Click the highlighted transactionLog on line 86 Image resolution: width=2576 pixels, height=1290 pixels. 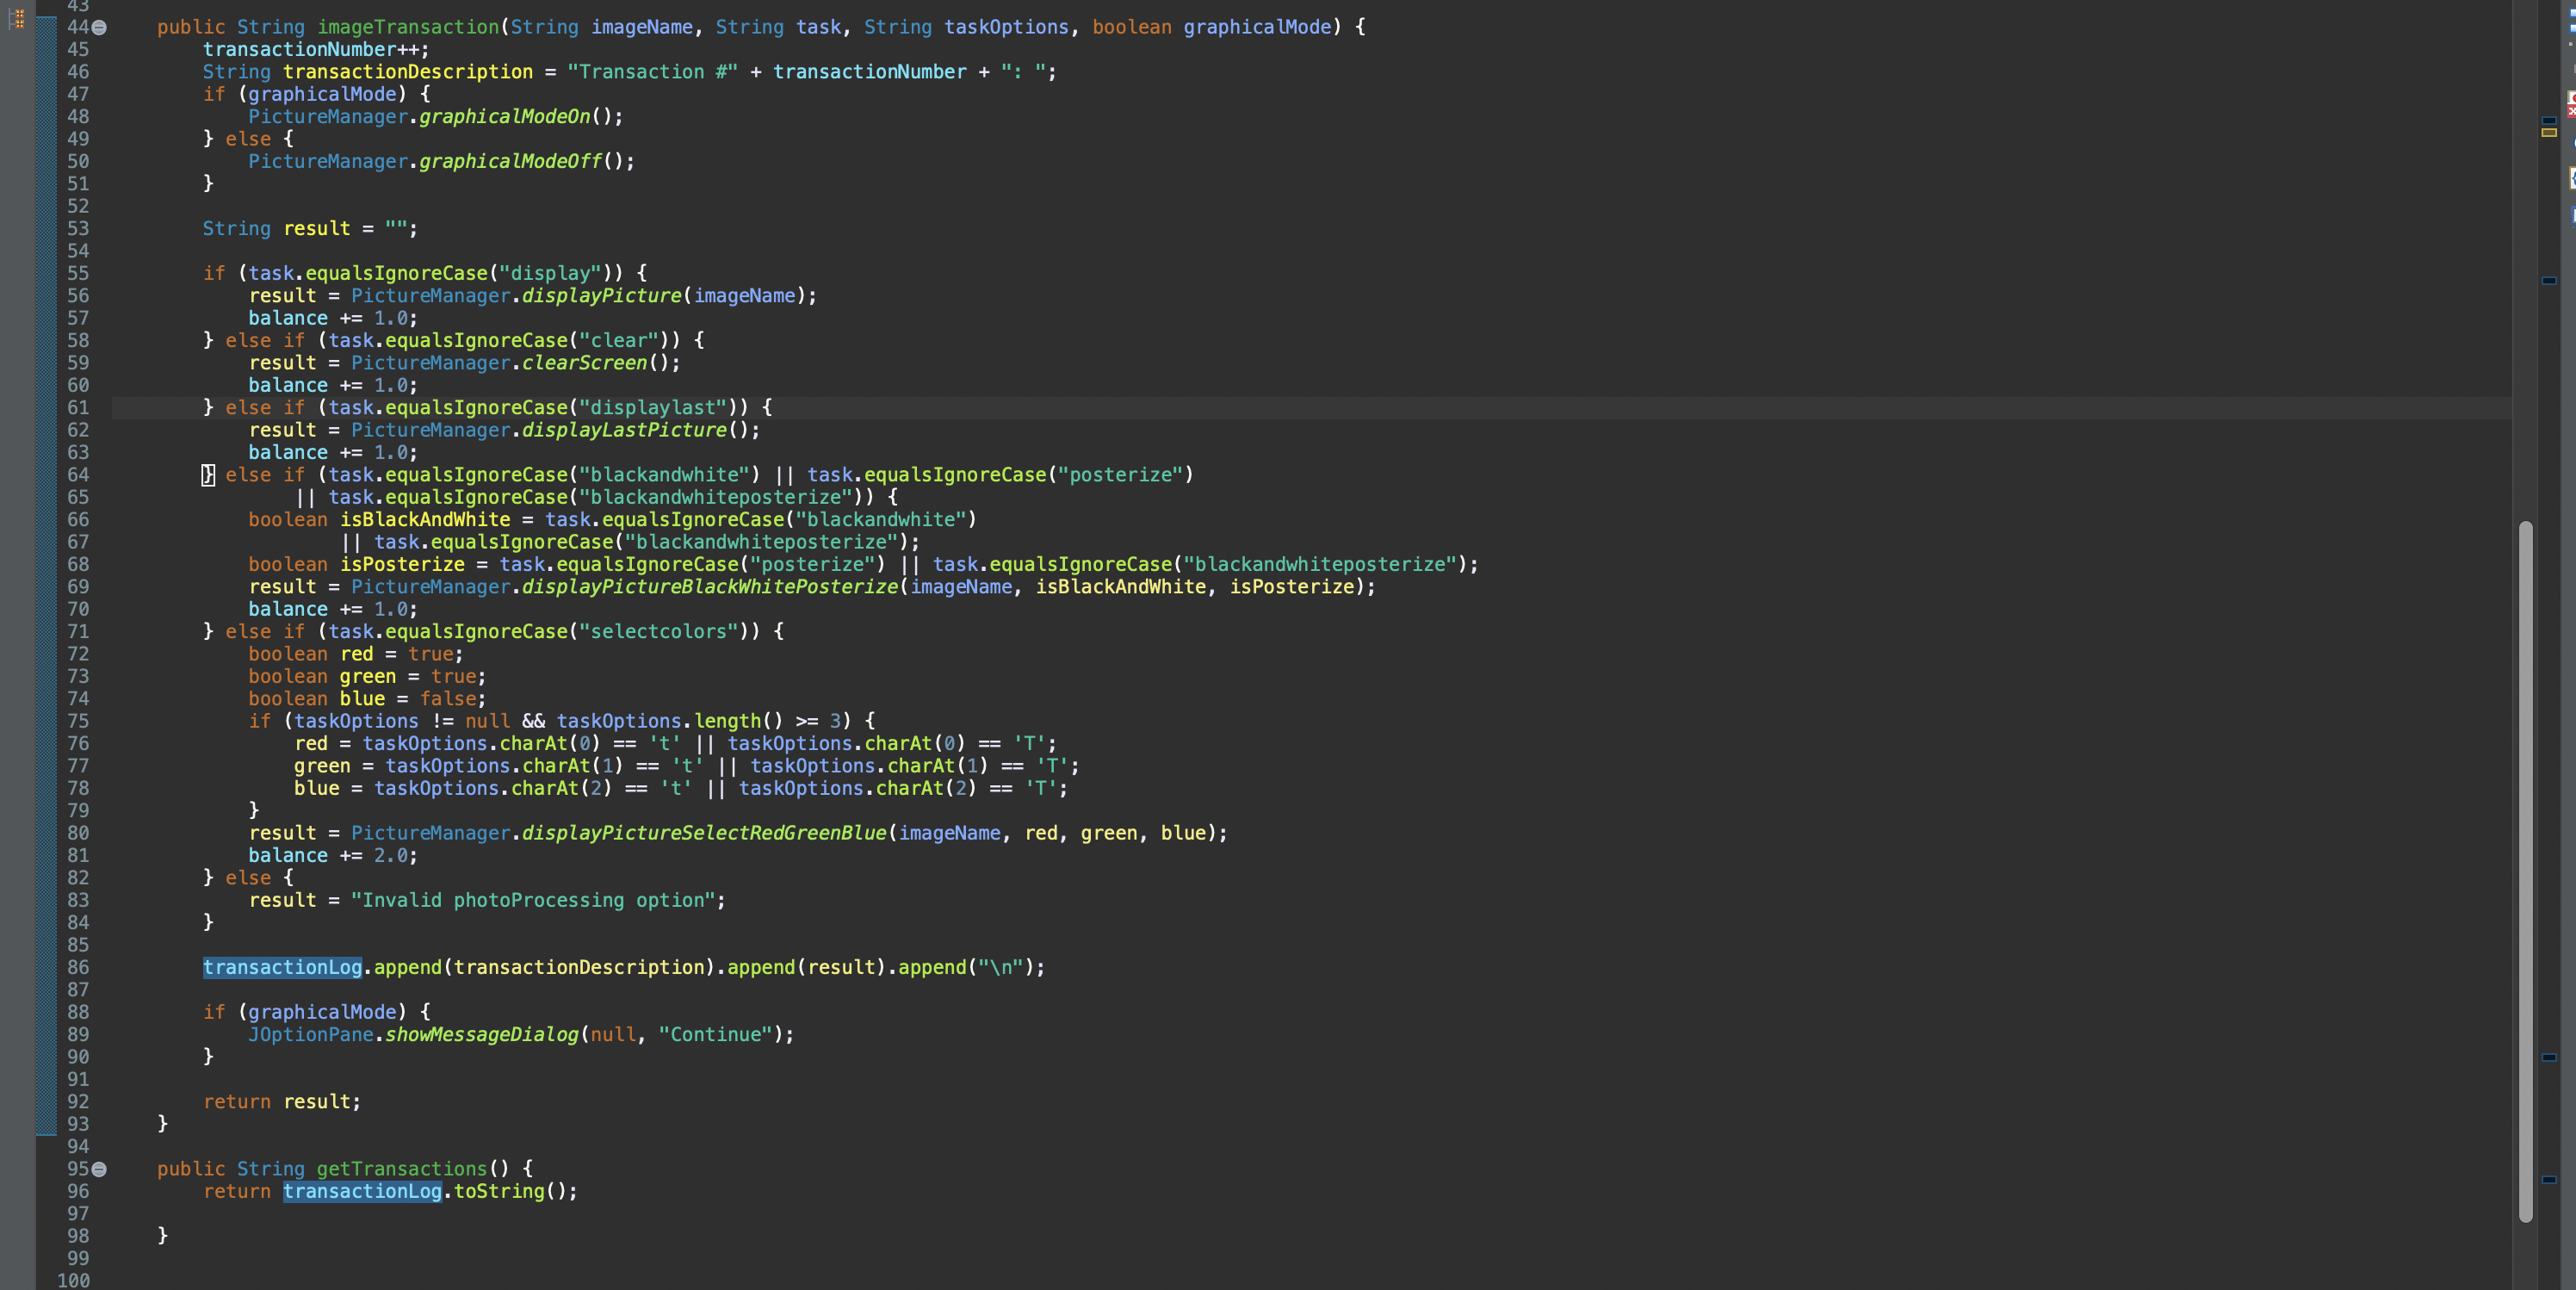tap(282, 967)
